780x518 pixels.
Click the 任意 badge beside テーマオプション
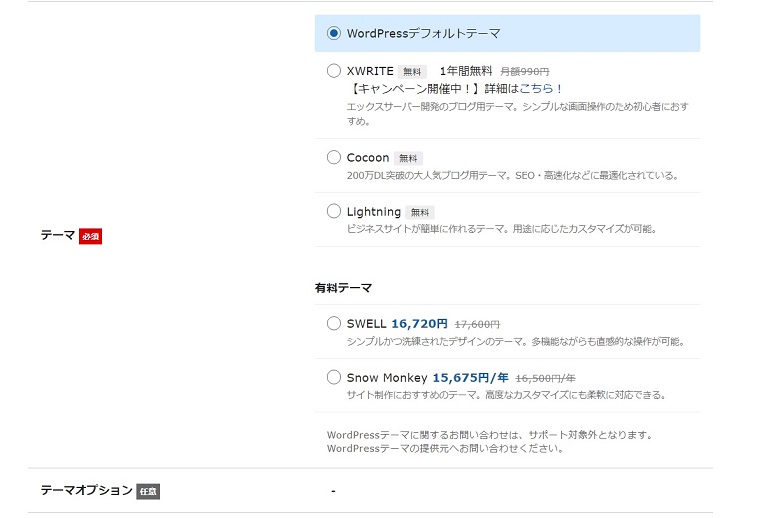(148, 492)
